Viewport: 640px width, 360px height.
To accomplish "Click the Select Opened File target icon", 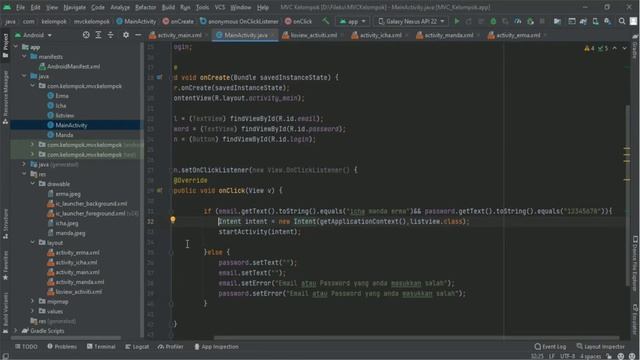I will (86, 35).
